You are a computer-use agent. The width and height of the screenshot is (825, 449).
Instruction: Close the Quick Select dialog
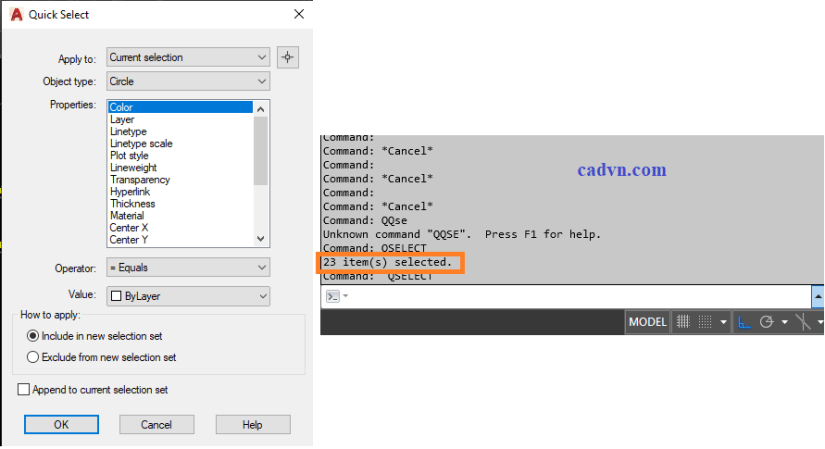(299, 14)
